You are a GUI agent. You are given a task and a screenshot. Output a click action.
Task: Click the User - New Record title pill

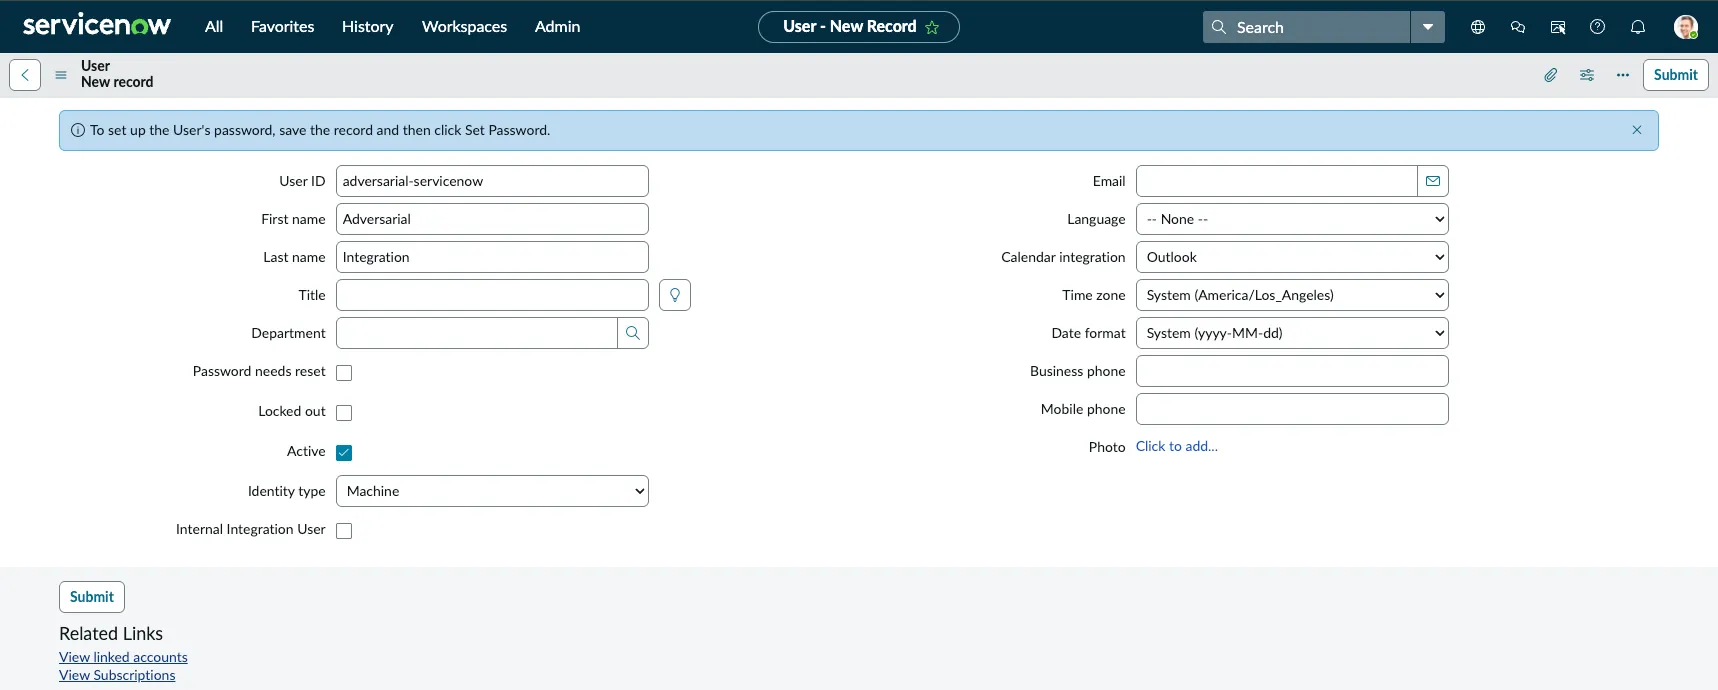tap(858, 27)
